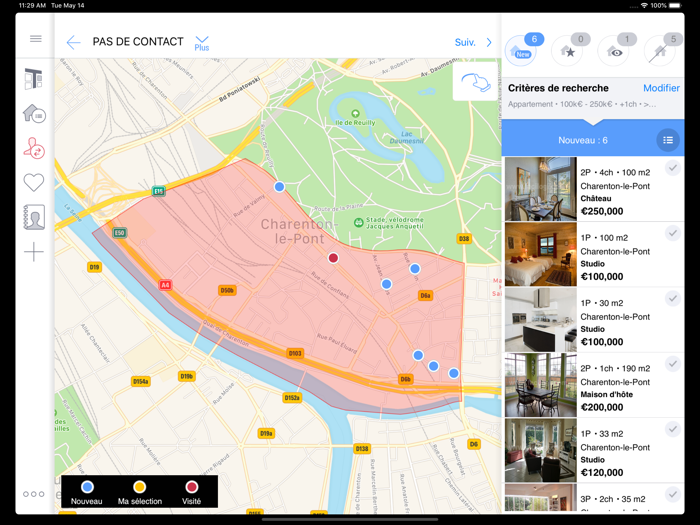Viewport: 700px width, 525px height.
Task: Open the contacts address book icon
Action: [x=34, y=217]
